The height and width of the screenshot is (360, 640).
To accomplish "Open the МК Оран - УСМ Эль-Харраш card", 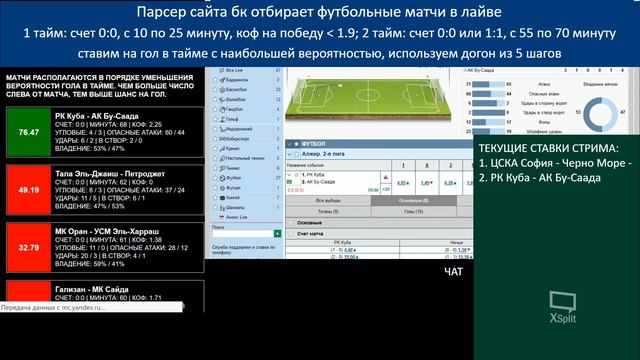I will [x=105, y=247].
